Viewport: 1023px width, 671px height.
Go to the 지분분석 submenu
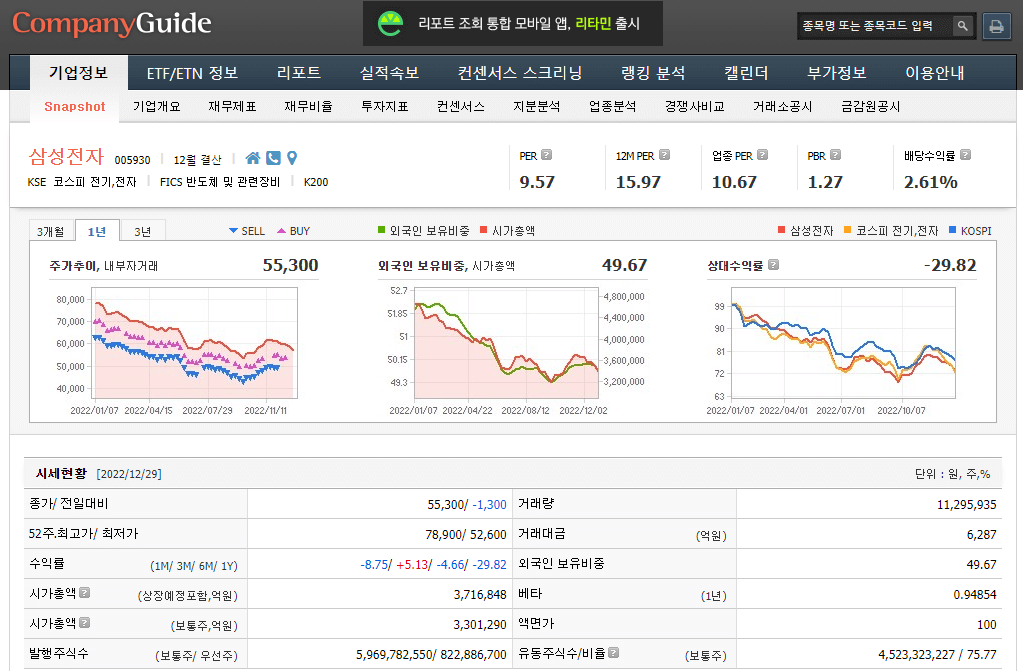536,106
